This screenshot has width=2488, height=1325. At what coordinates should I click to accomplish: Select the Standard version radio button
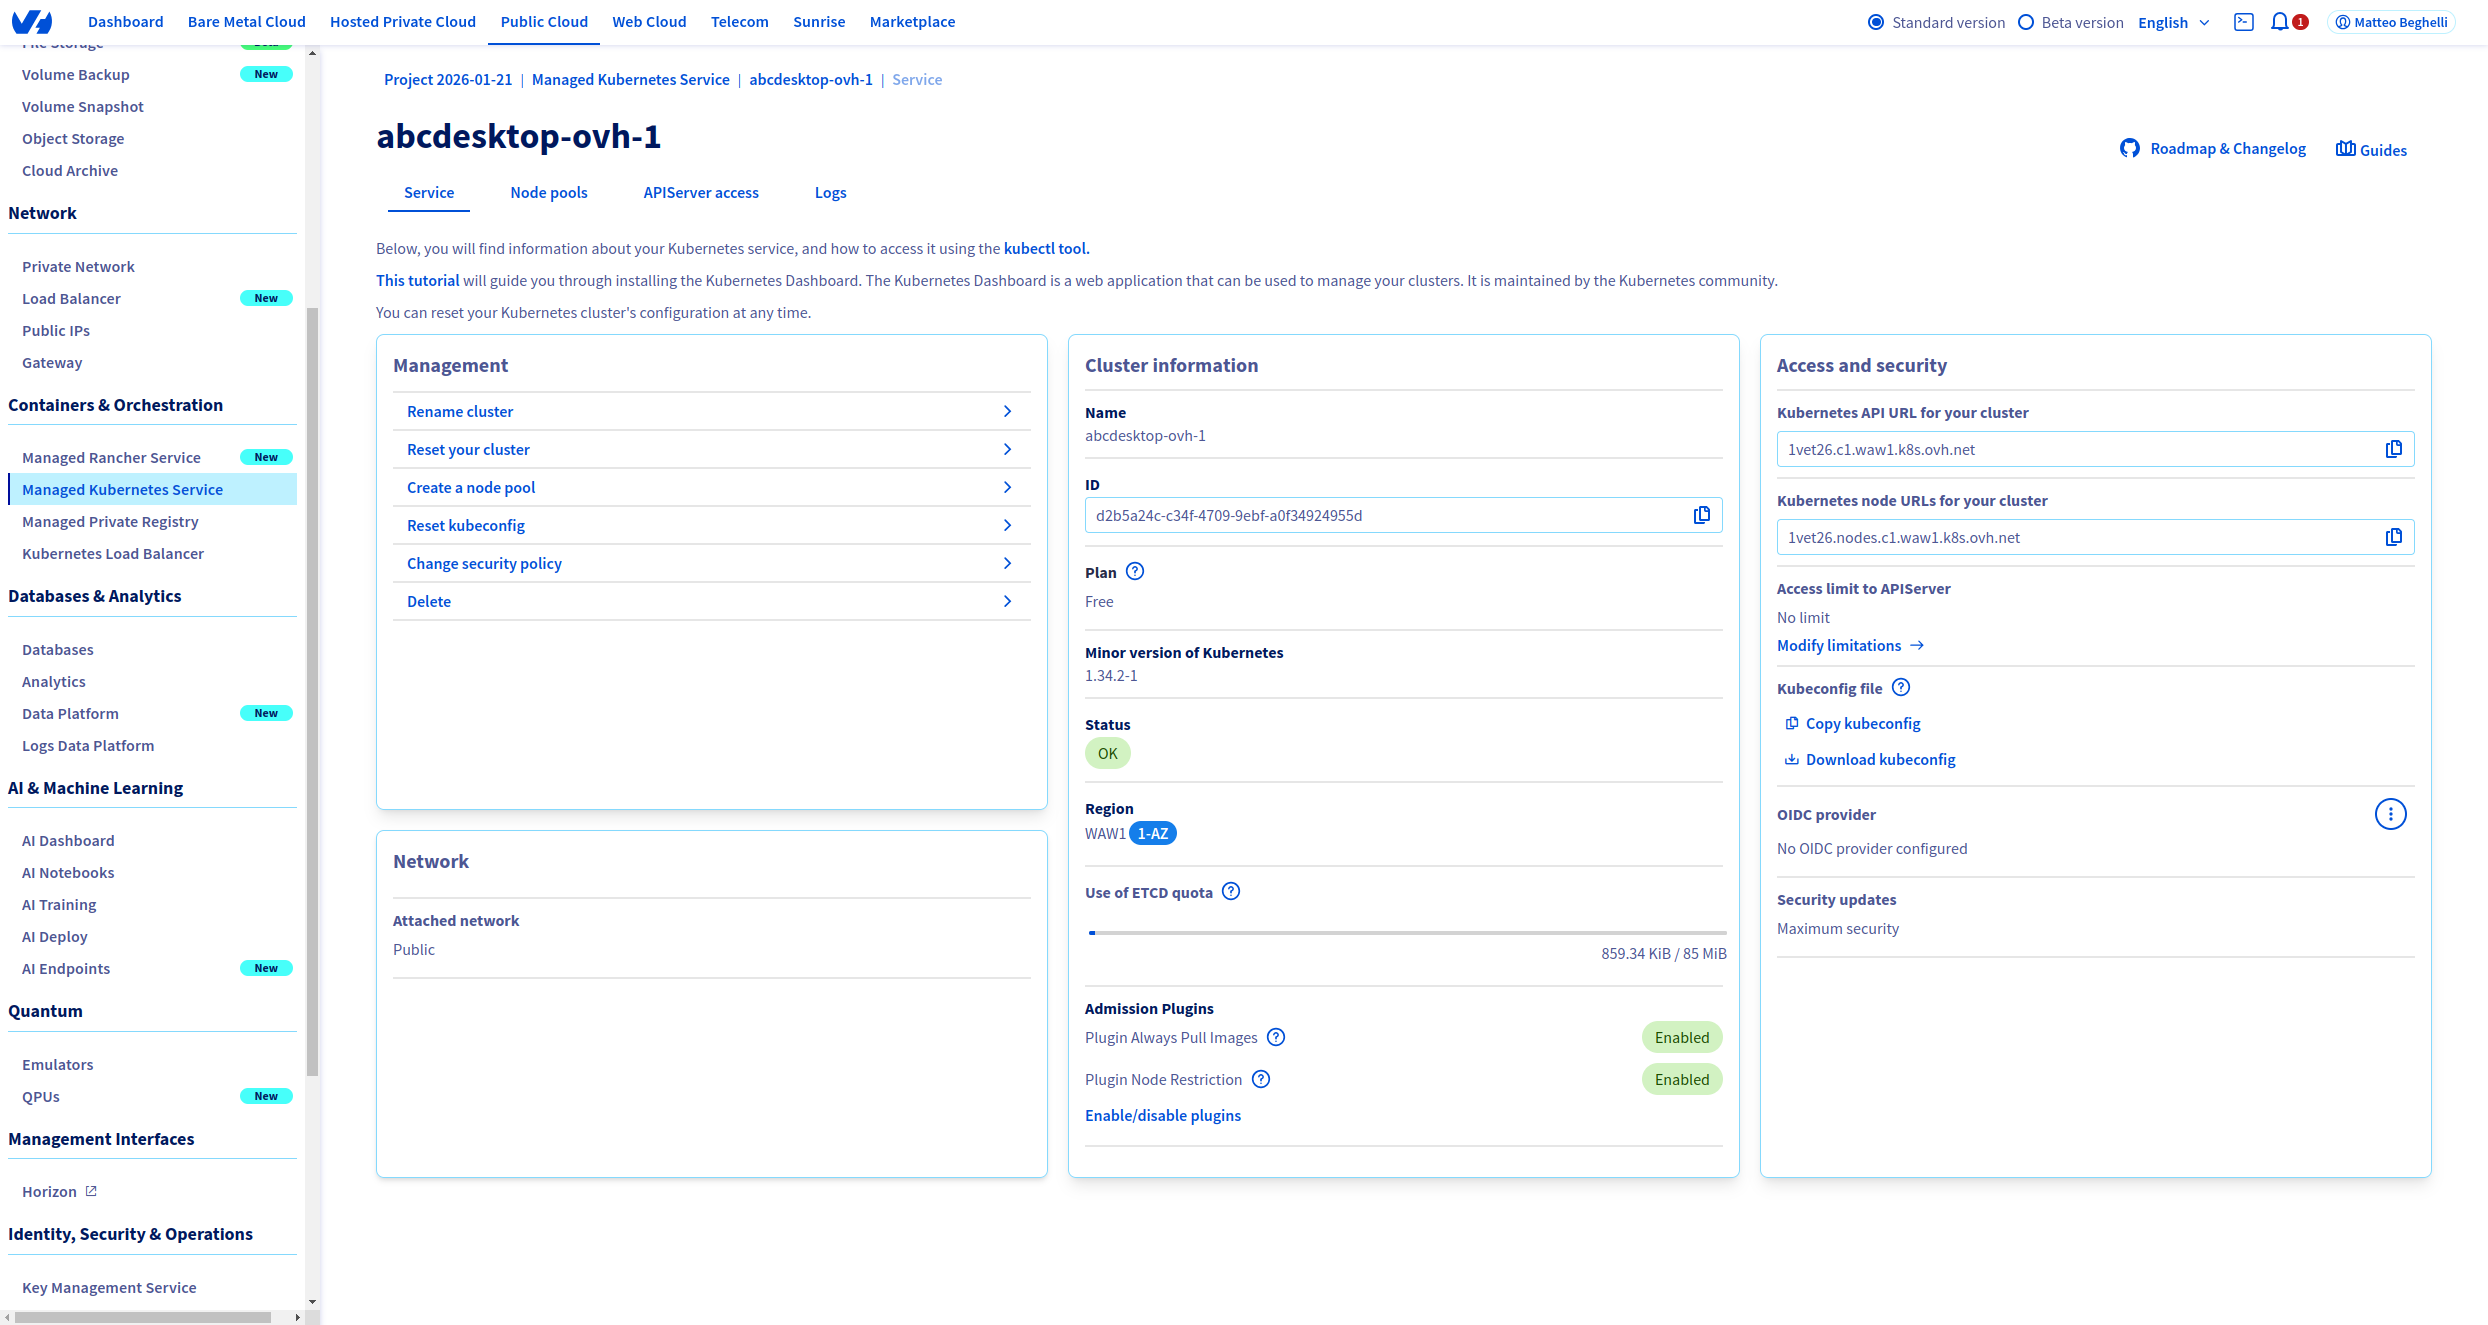(1875, 21)
